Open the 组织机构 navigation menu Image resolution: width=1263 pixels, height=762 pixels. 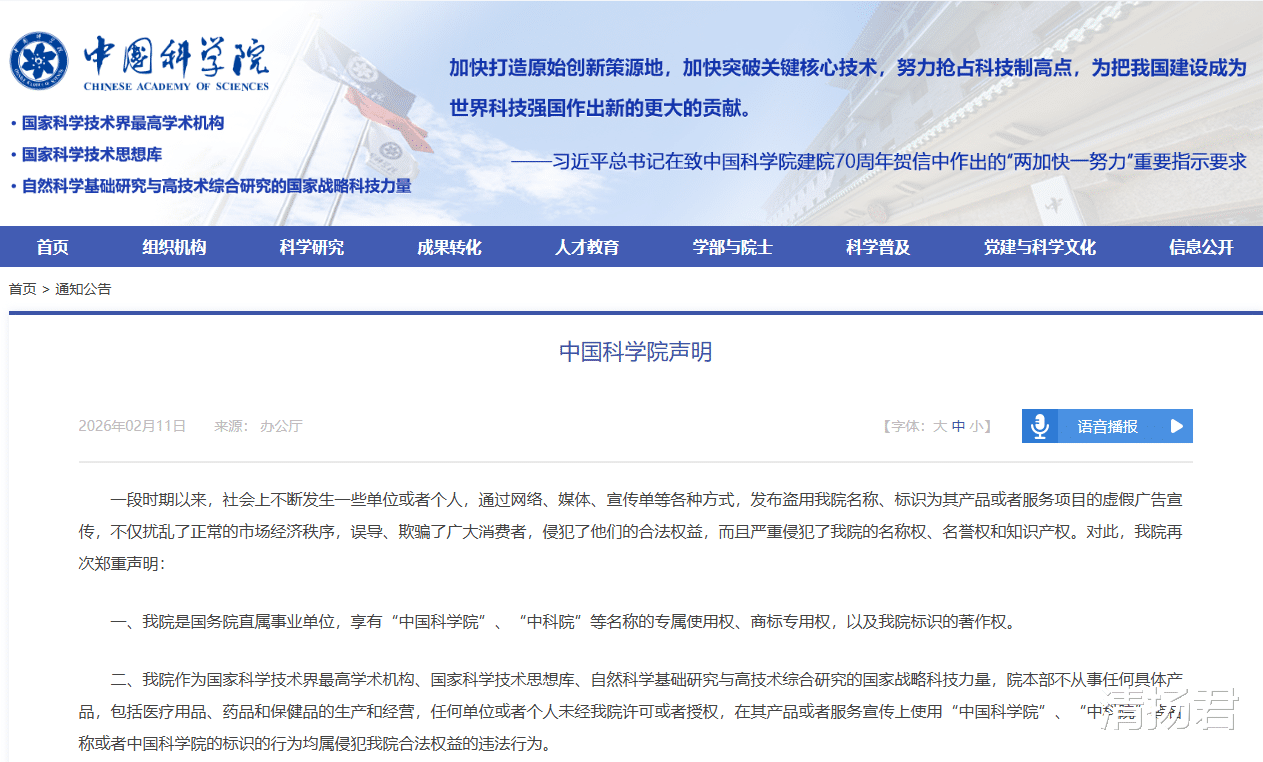point(174,247)
